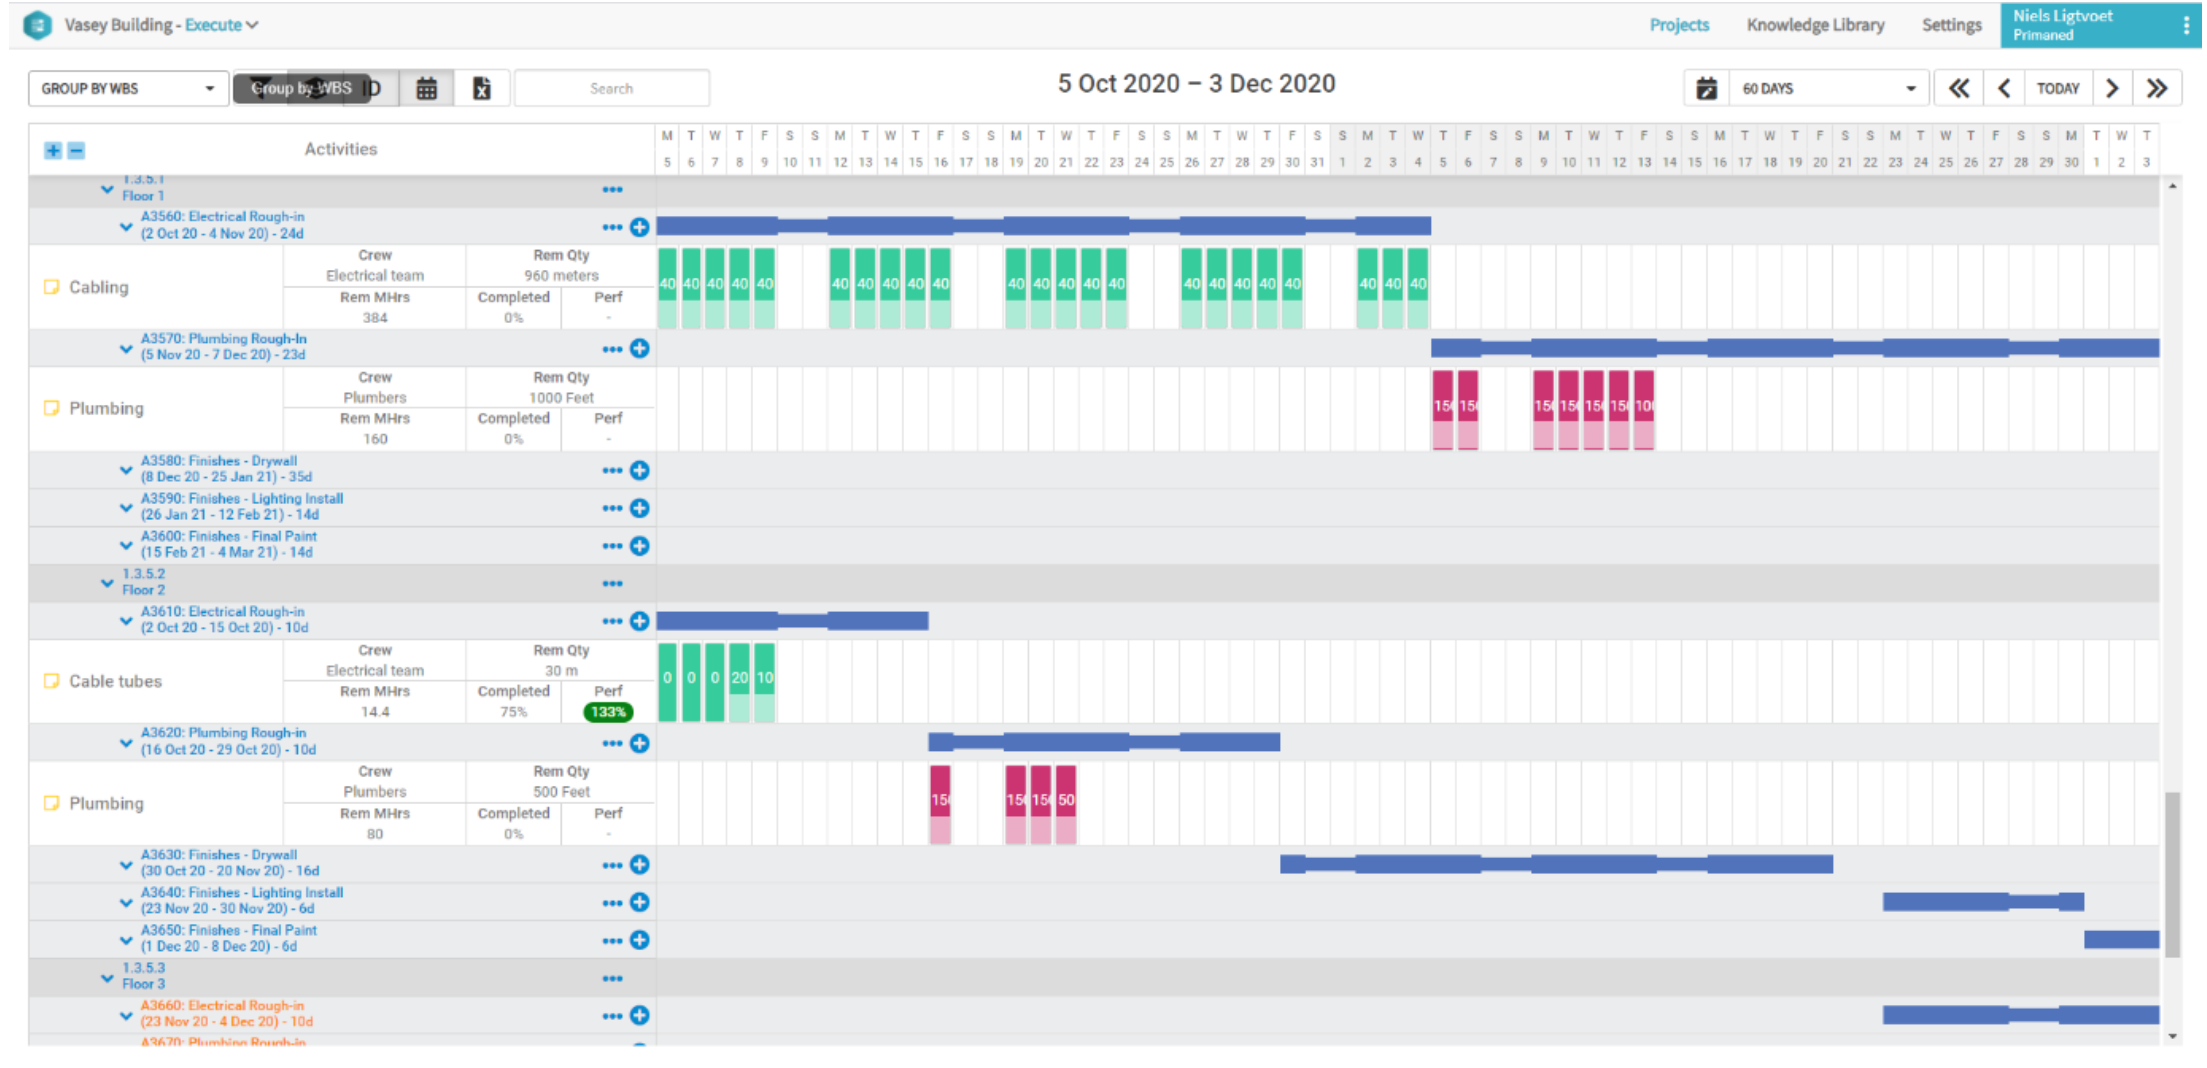Open user menu vertical dots icon
This screenshot has width=2207, height=1068.
(x=2185, y=26)
